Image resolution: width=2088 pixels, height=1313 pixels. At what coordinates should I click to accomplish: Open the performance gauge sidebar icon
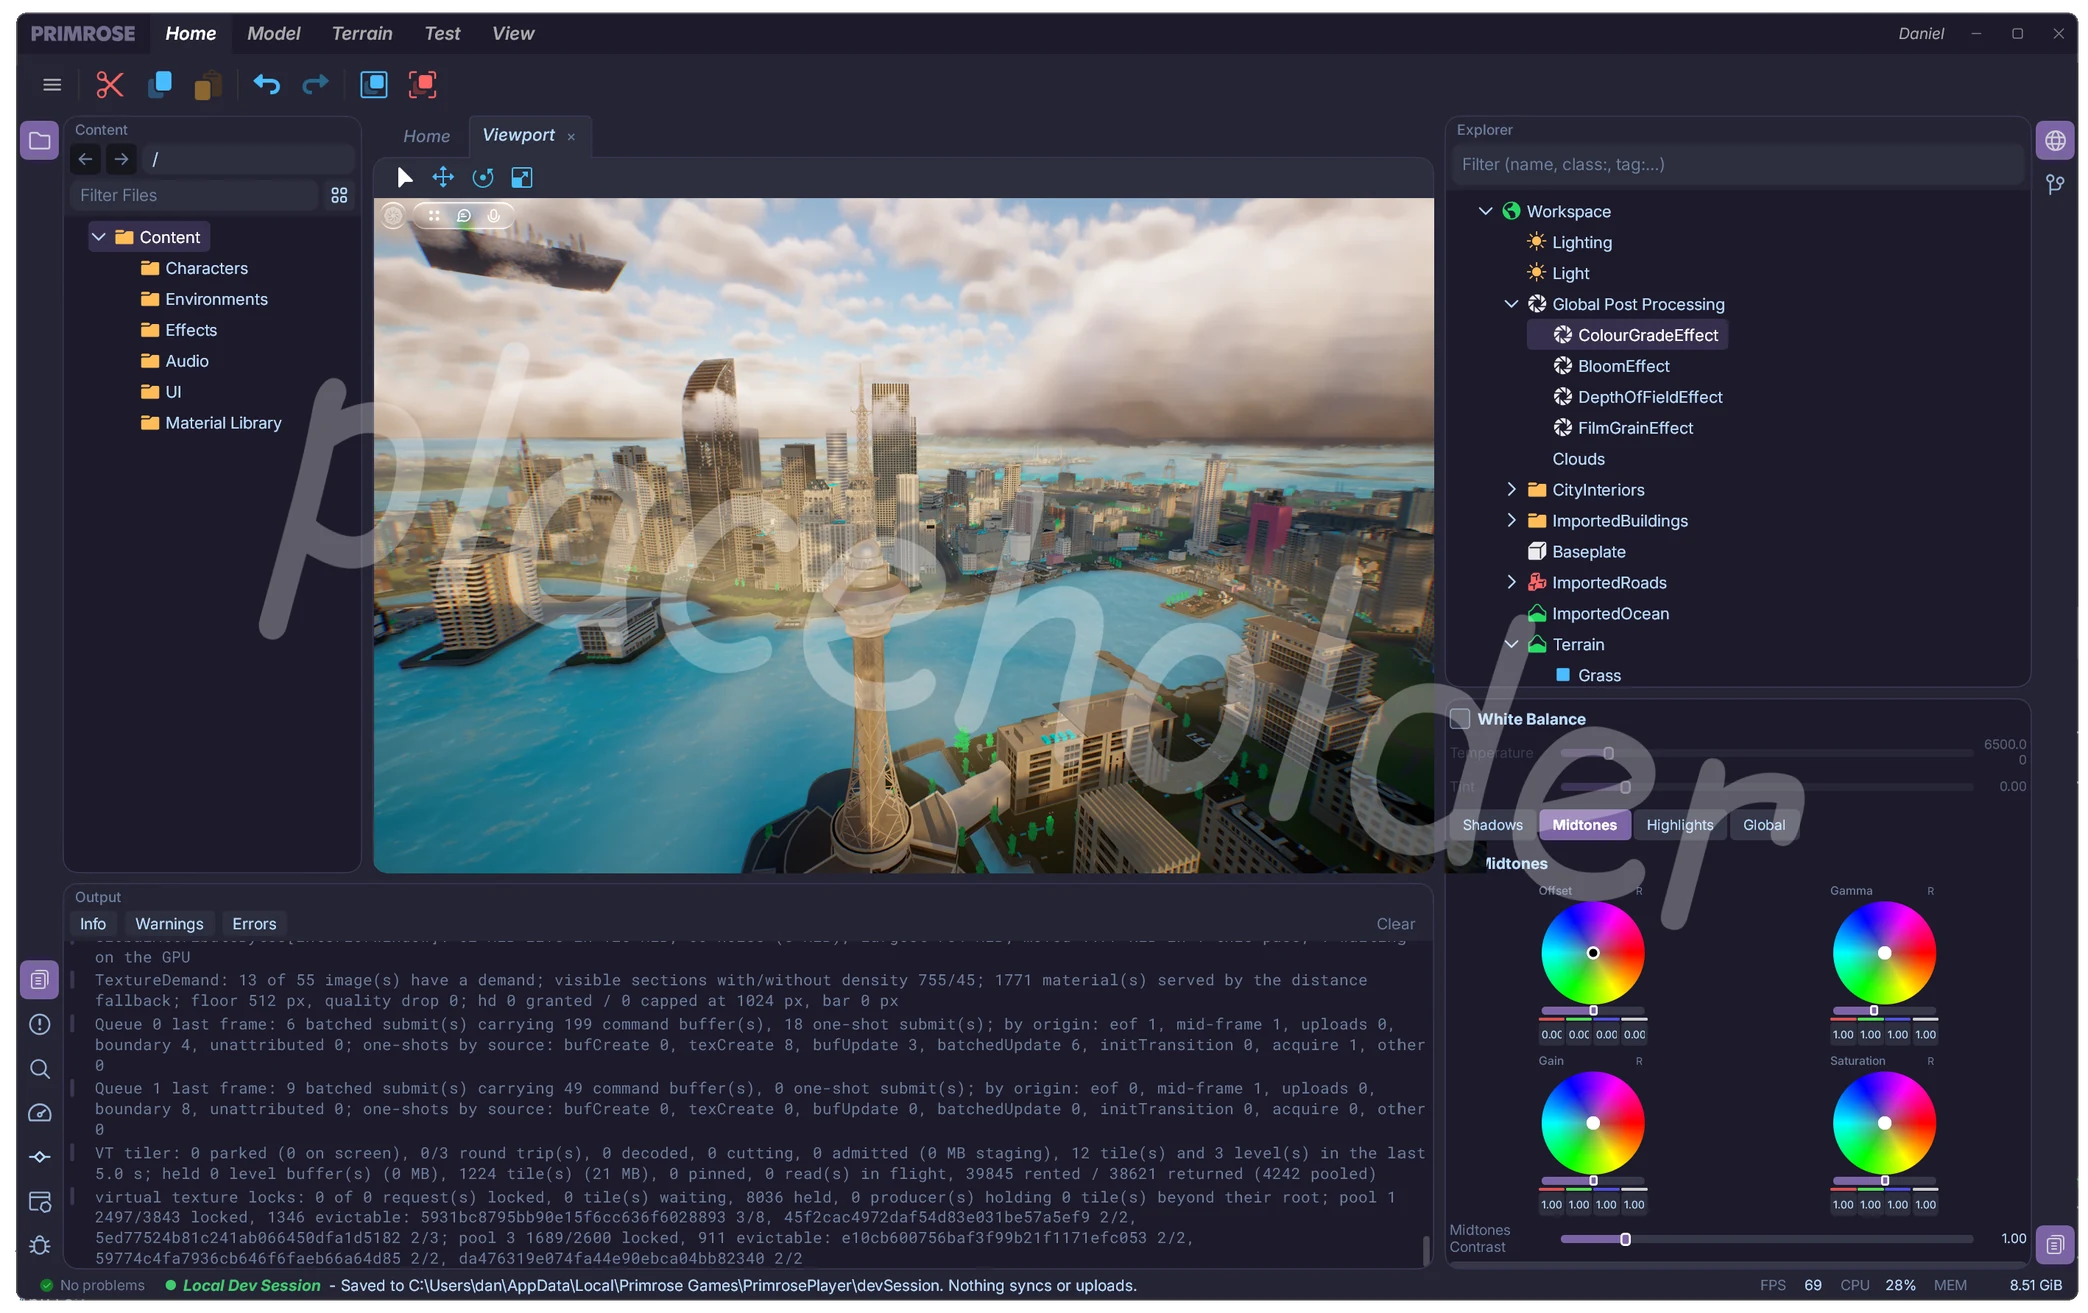tap(40, 1113)
